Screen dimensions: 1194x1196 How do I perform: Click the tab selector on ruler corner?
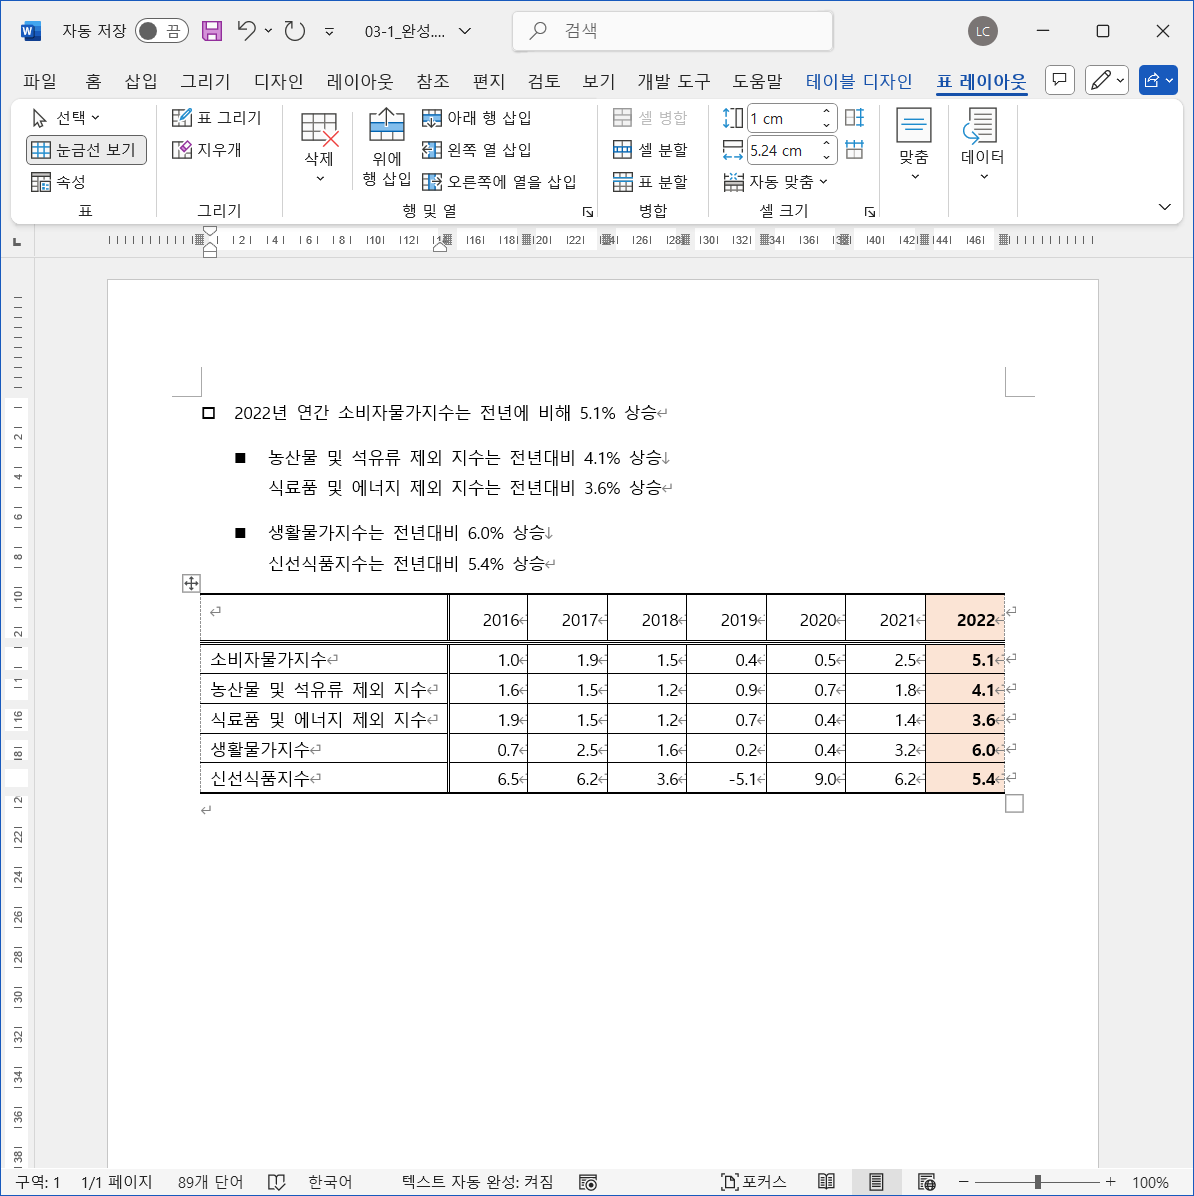pos(17,242)
